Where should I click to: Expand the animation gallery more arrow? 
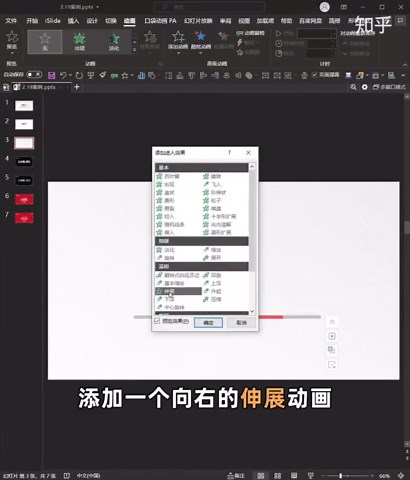134,50
